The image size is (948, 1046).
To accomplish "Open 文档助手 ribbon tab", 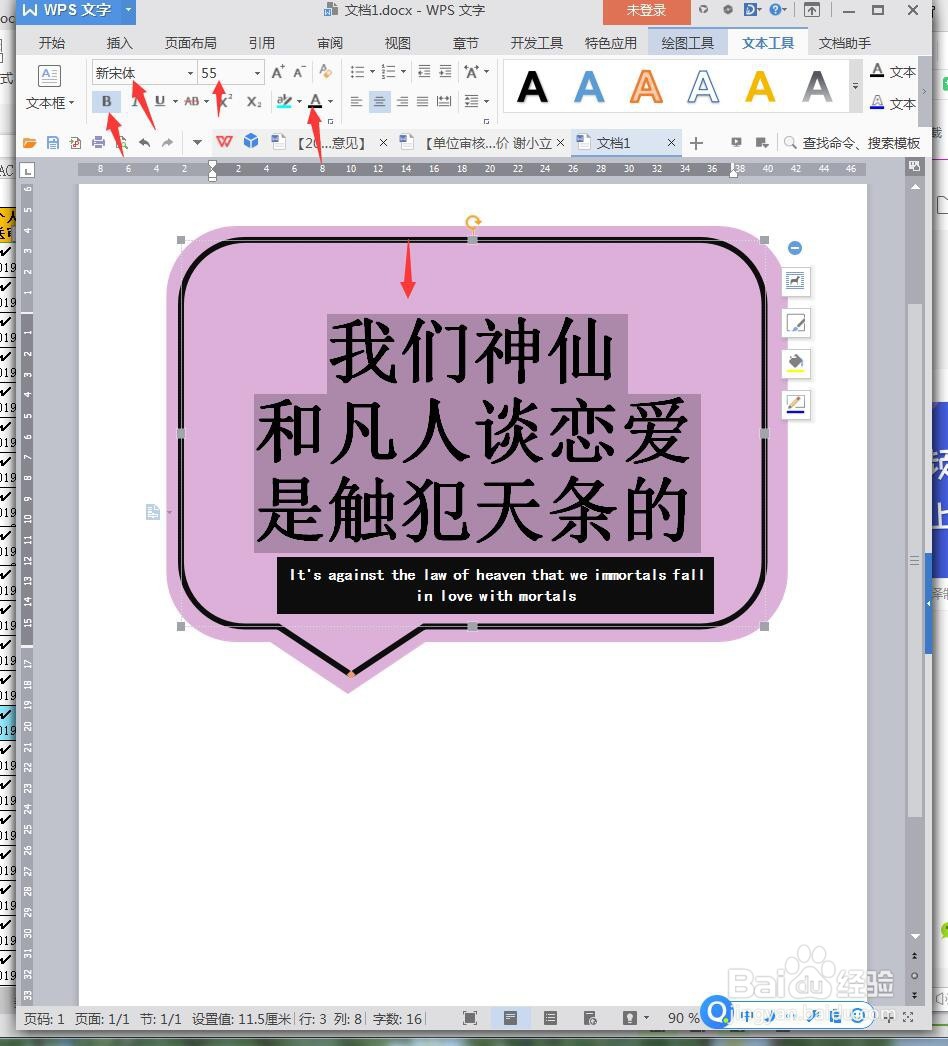I will [x=845, y=43].
